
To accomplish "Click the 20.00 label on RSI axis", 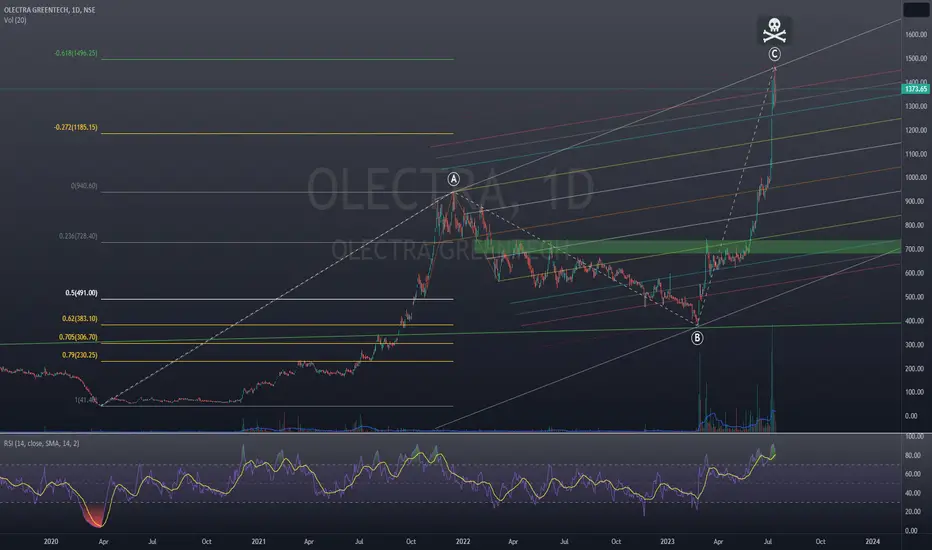I will [912, 512].
